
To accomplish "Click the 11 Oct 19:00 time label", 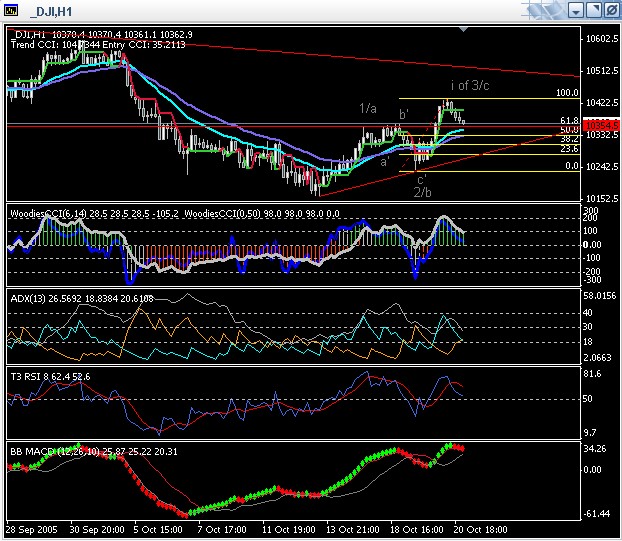I will [289, 529].
